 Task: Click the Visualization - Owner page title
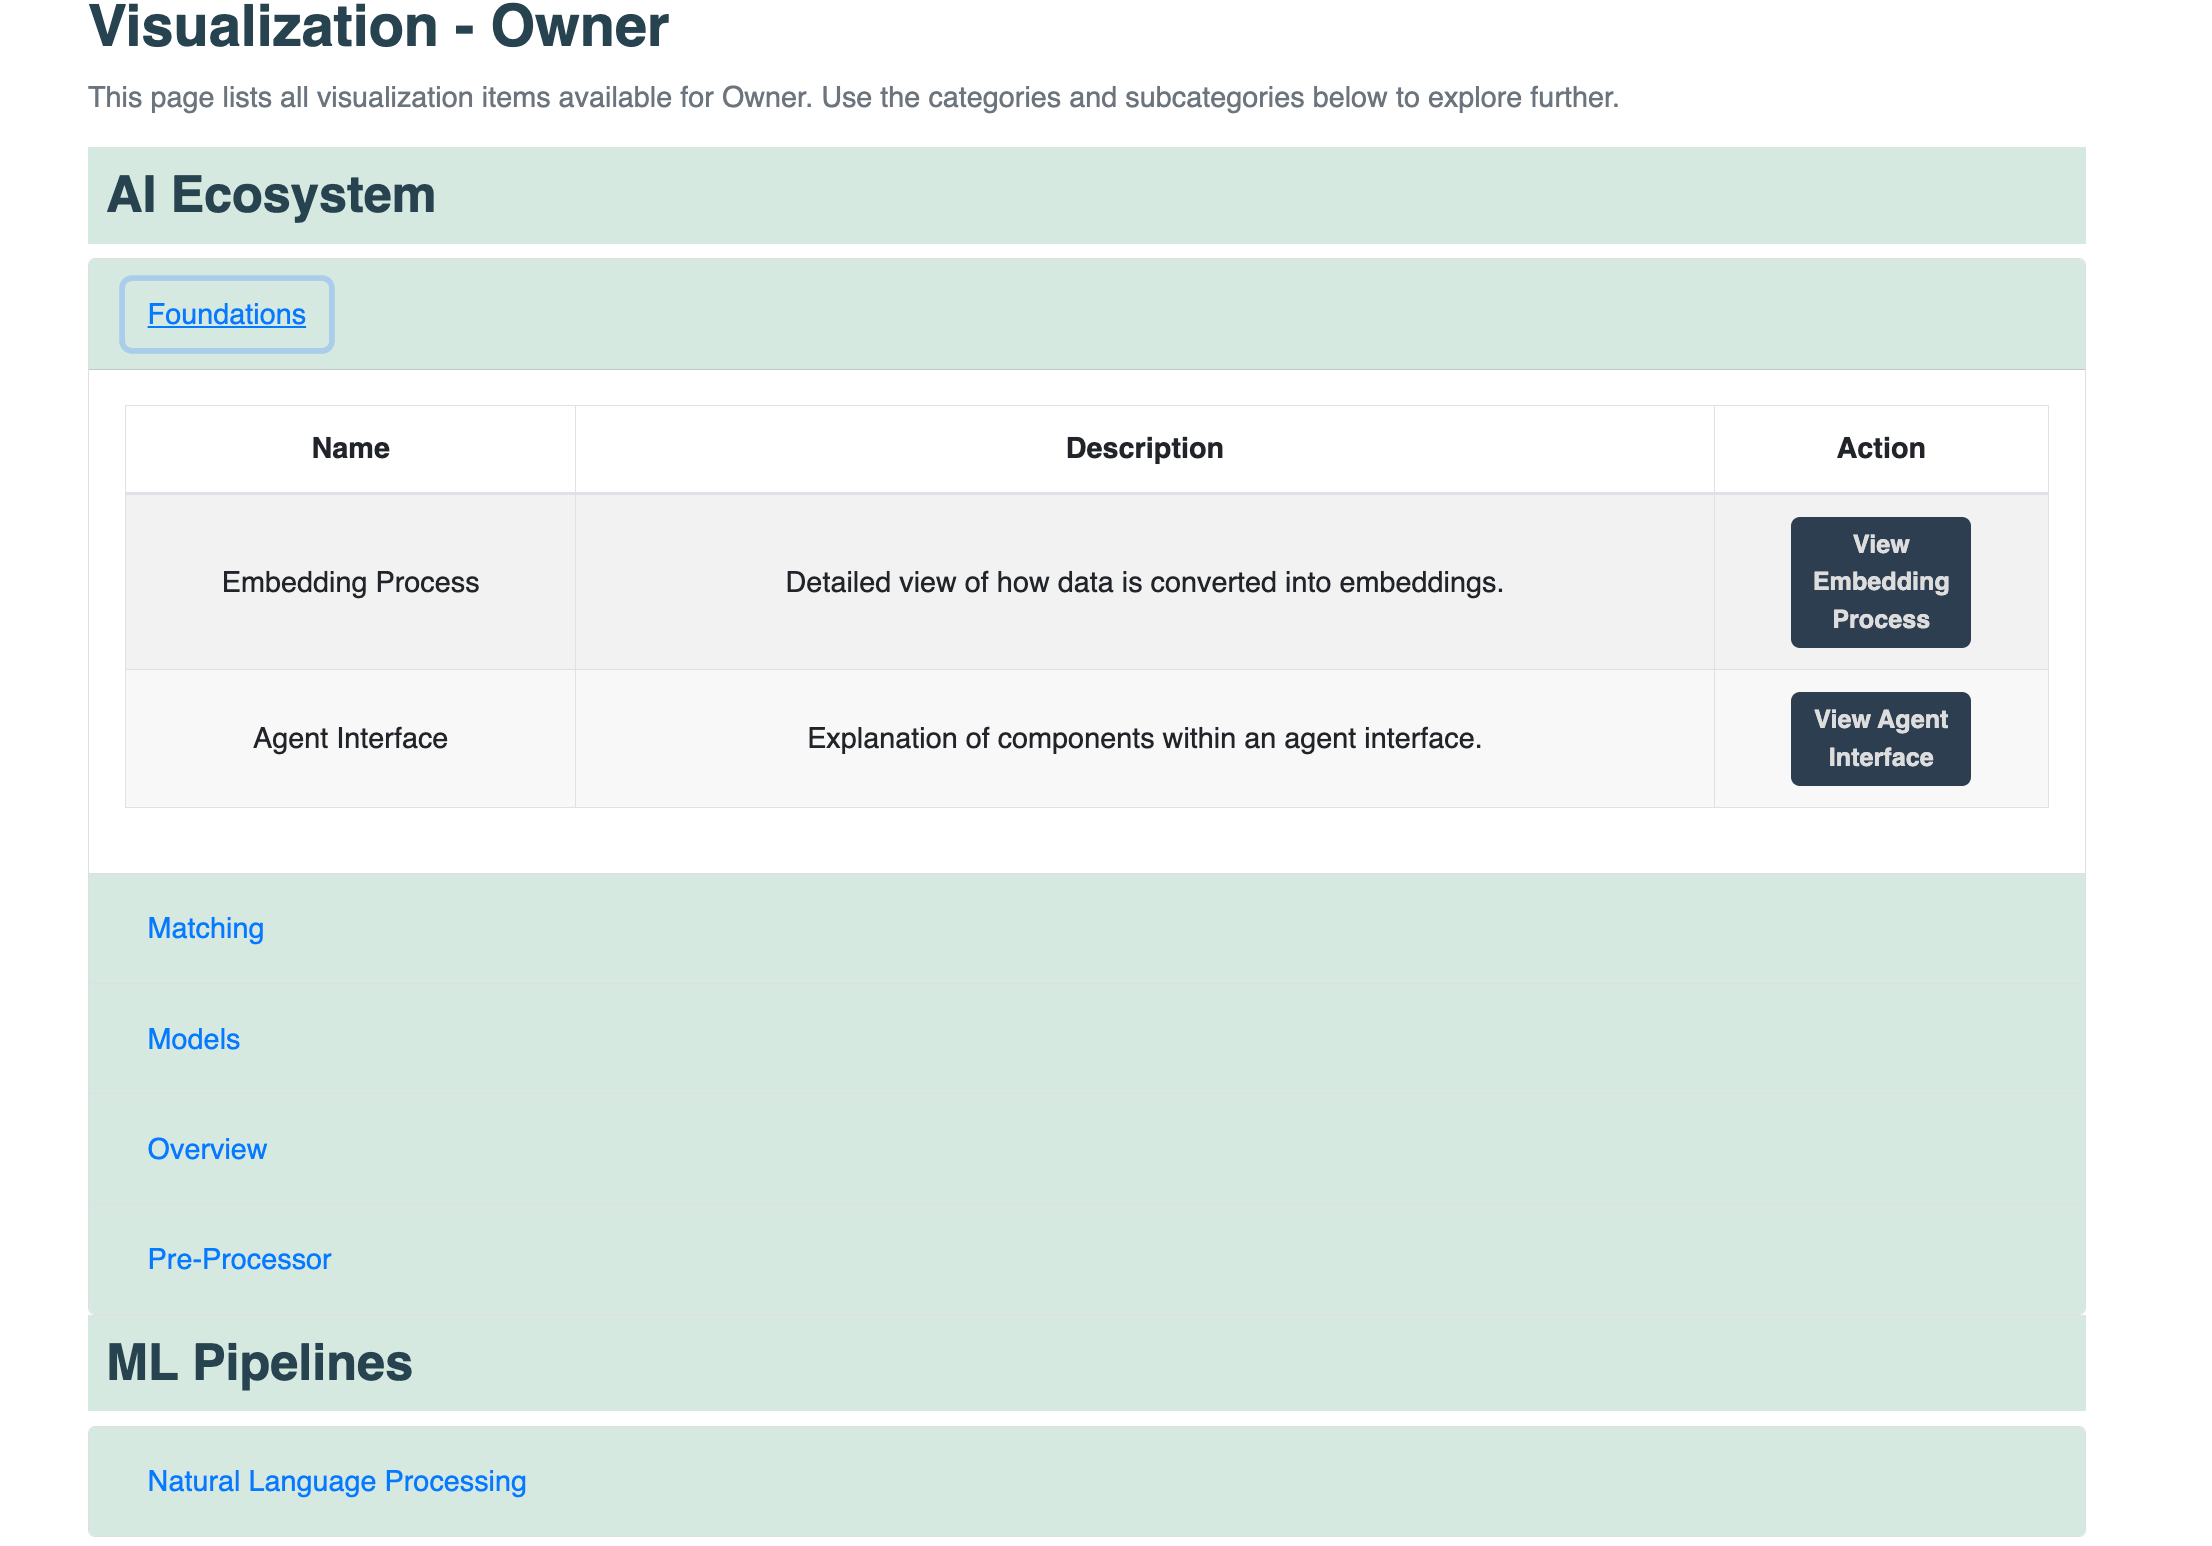[x=378, y=27]
